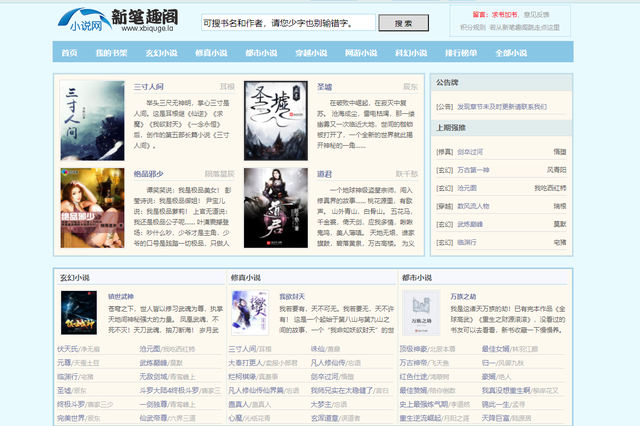Click the 圣墟 book cover
The height and width of the screenshot is (426, 640).
pyautogui.click(x=276, y=120)
